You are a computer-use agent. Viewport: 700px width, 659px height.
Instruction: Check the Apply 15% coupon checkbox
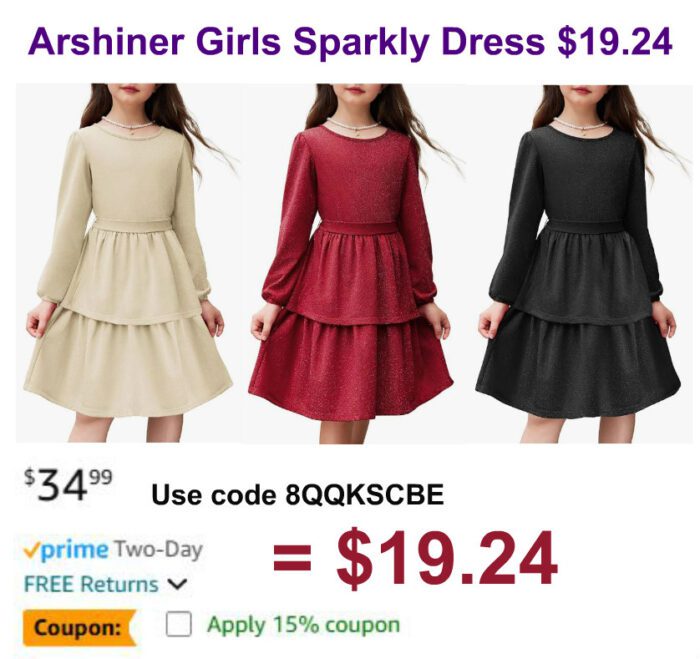(179, 624)
